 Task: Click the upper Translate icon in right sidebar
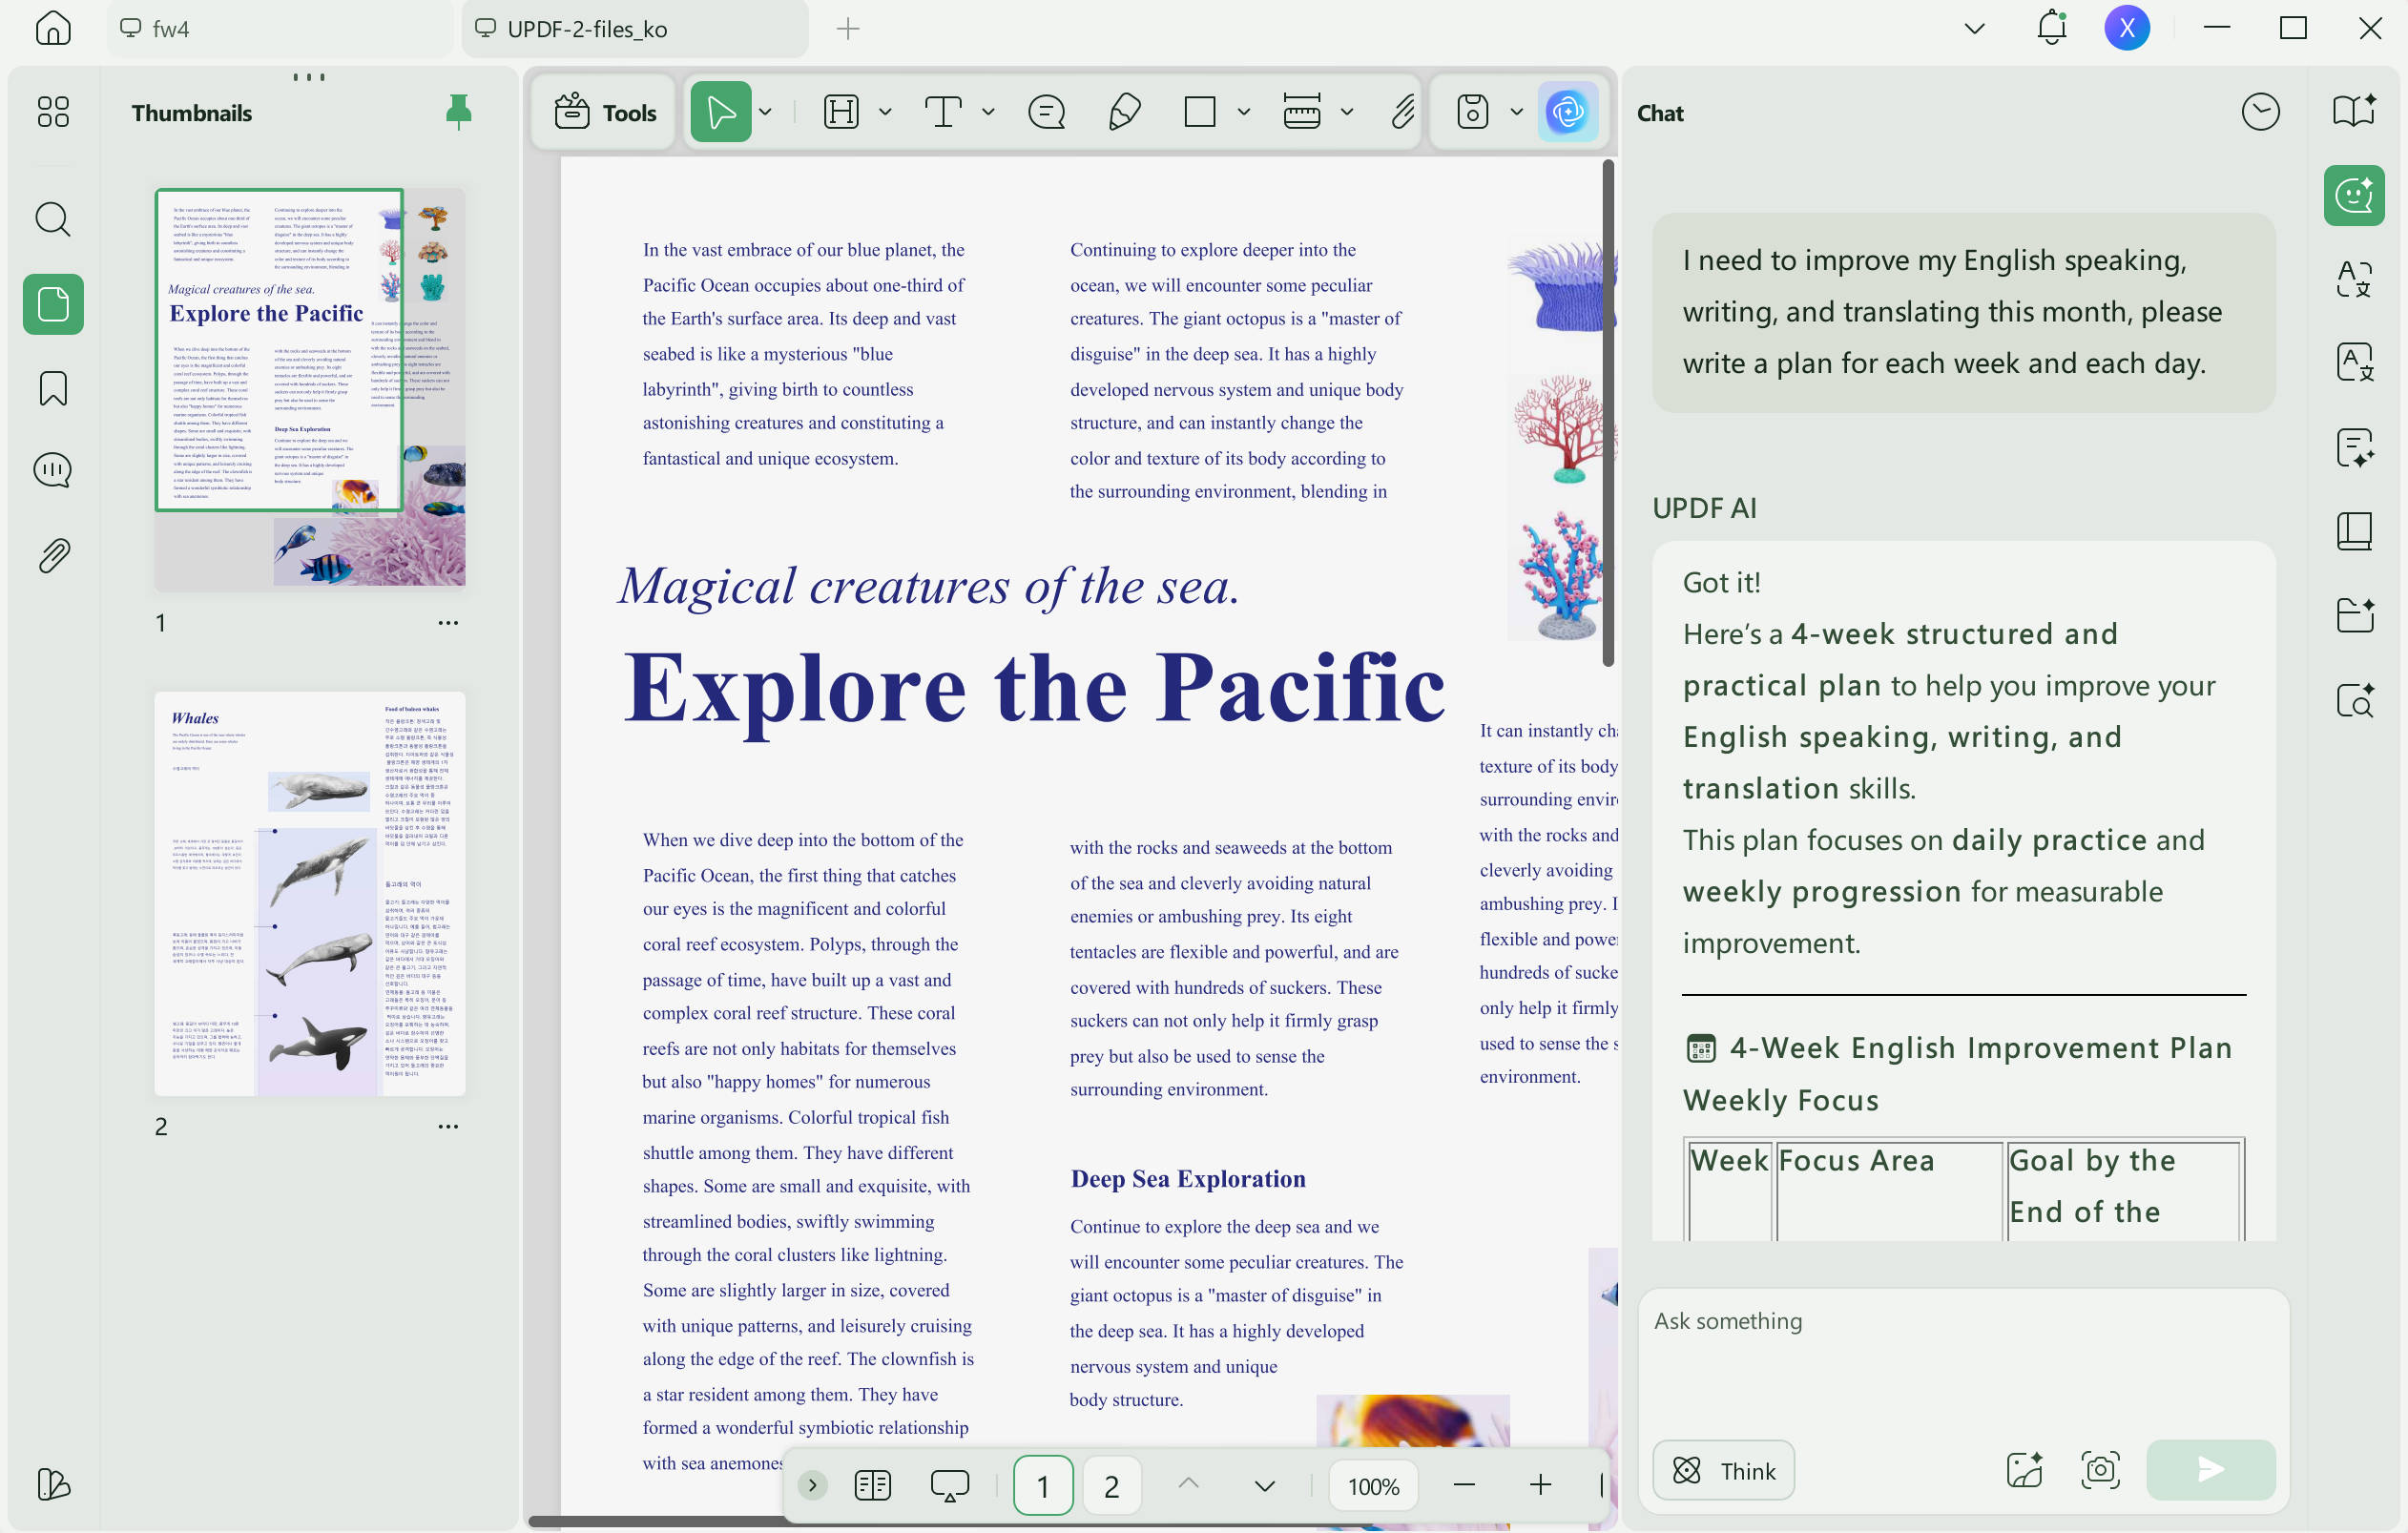(2354, 279)
